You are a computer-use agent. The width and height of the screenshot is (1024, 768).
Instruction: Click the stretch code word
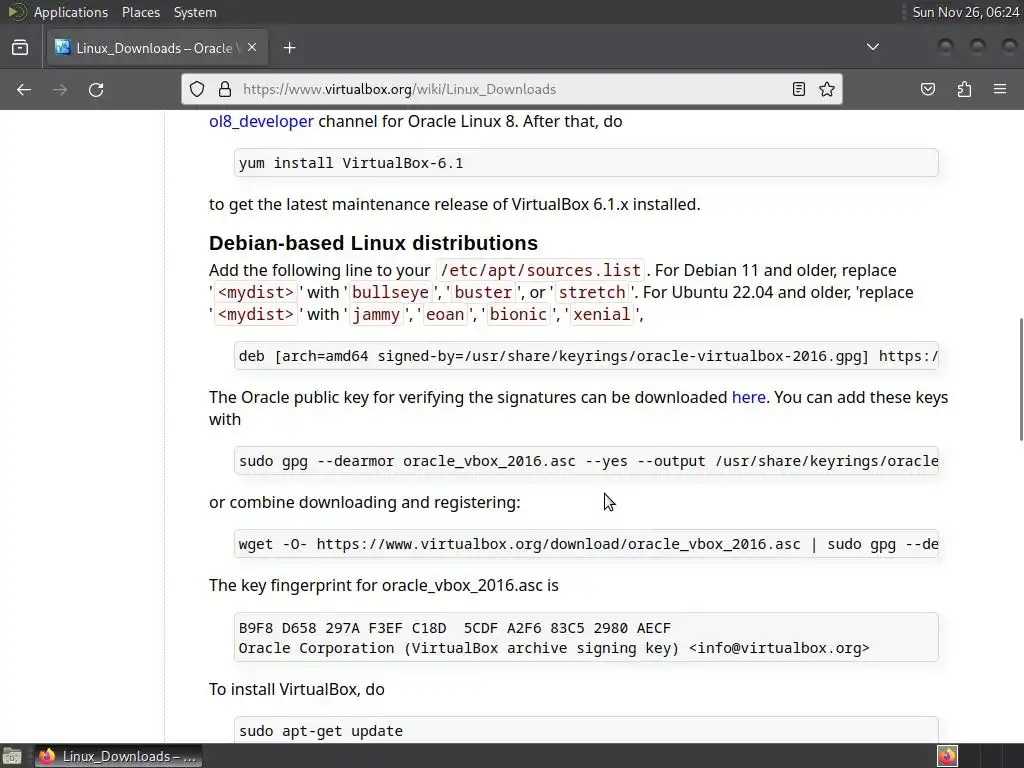coord(592,293)
